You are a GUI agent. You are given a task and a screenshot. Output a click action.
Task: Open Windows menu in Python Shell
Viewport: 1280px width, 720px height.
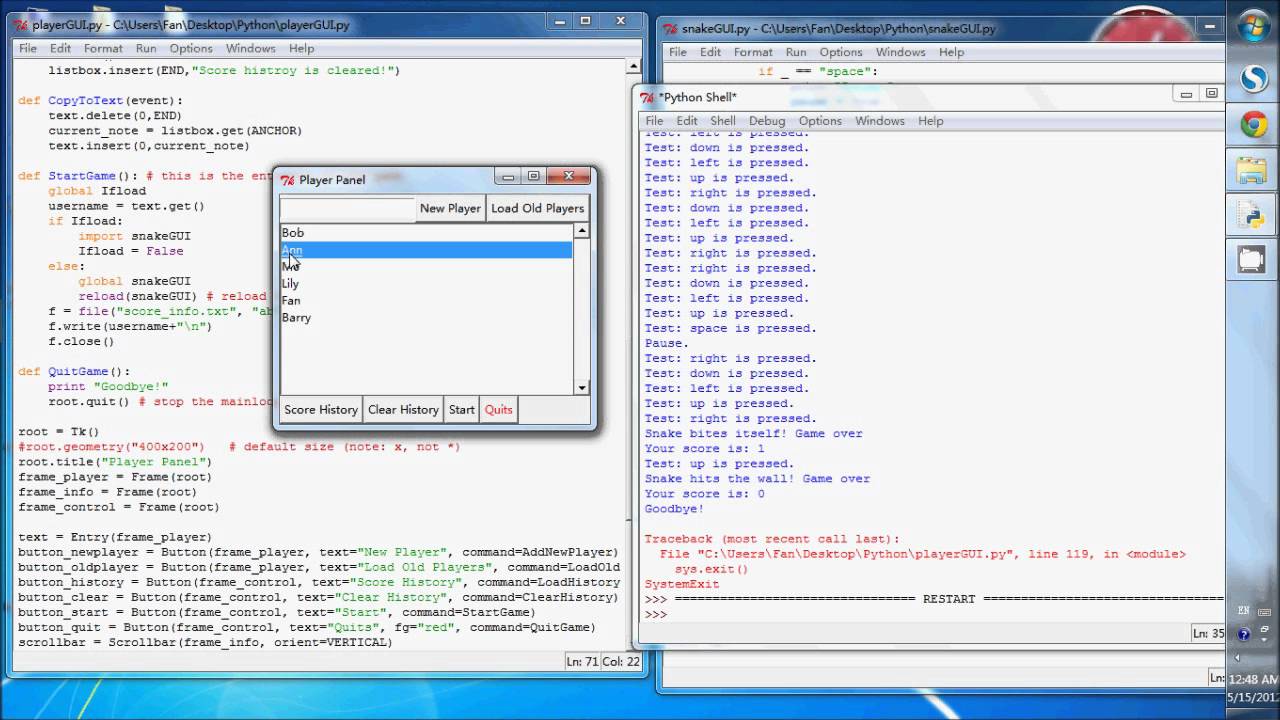click(880, 121)
